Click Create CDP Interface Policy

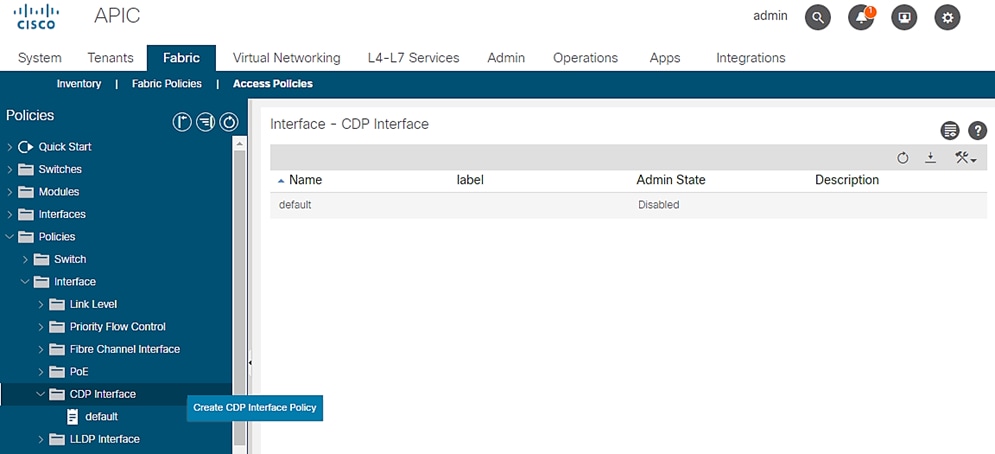(255, 407)
